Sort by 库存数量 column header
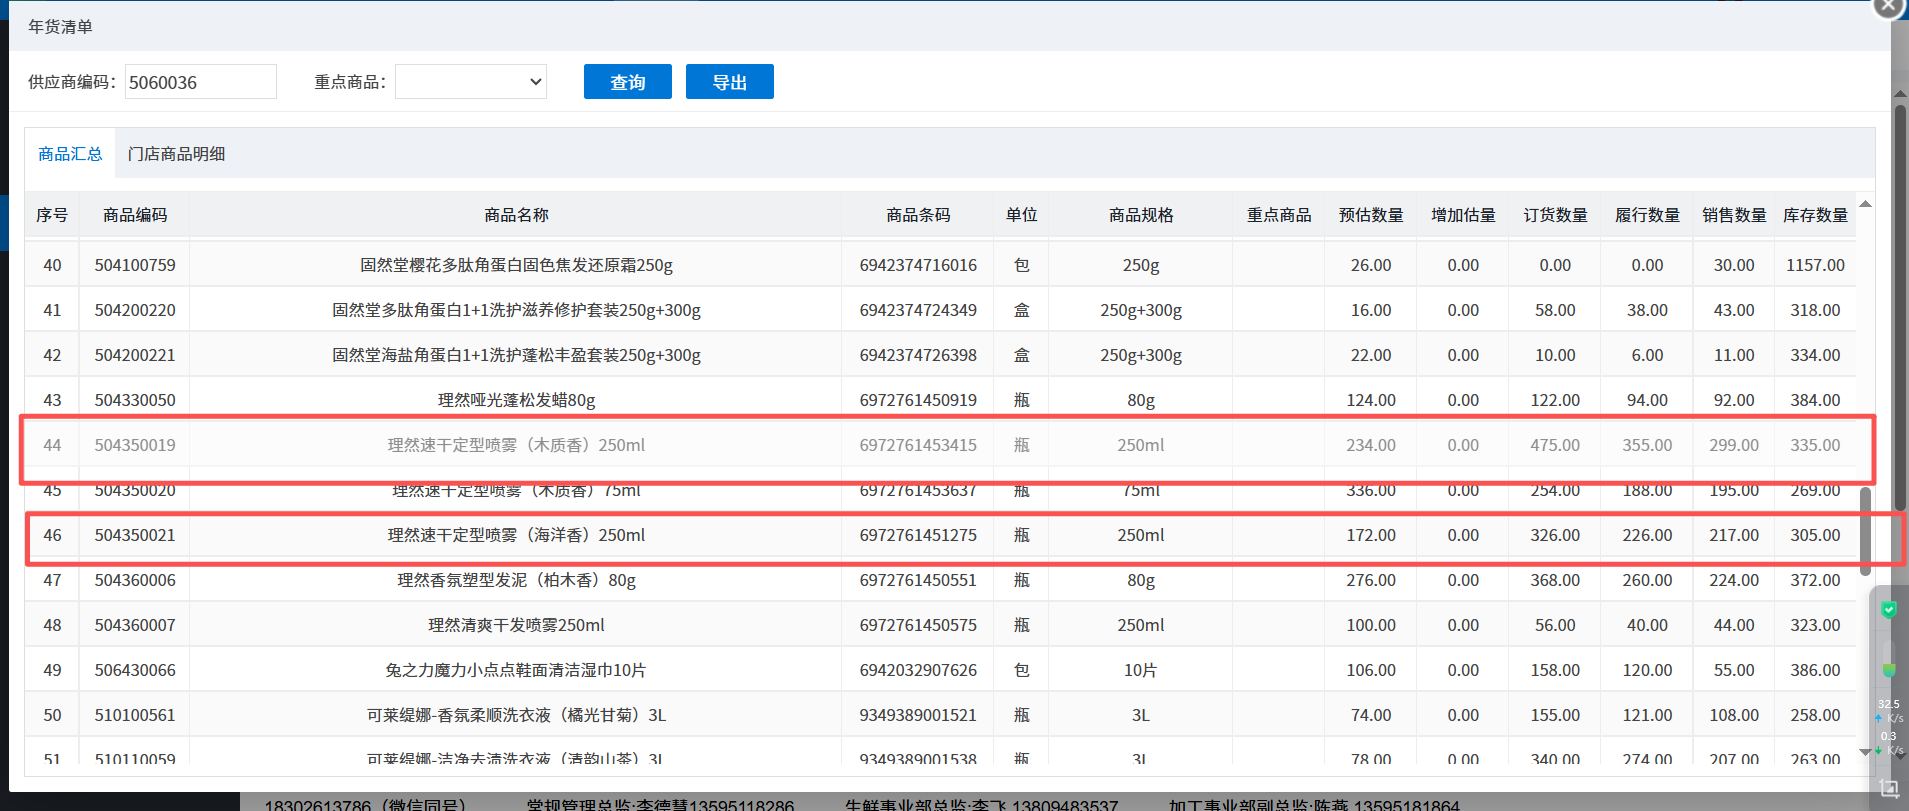 [1814, 215]
